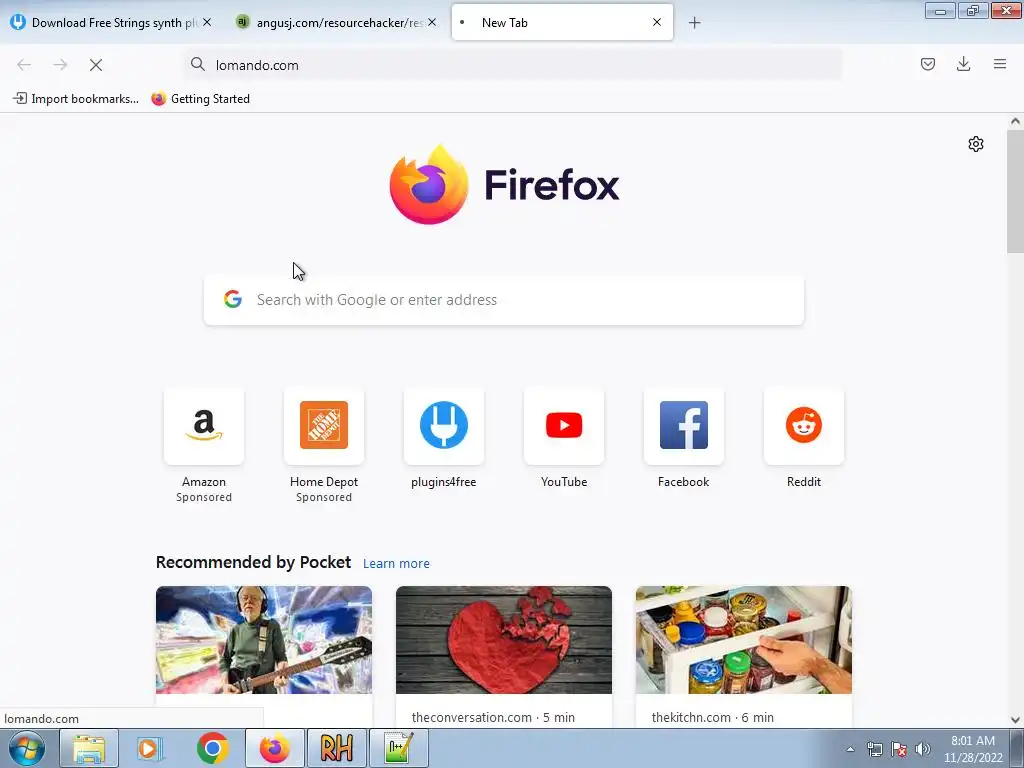Click the vertical scrollbar thumb
Image resolution: width=1024 pixels, height=768 pixels.
pyautogui.click(x=1015, y=191)
